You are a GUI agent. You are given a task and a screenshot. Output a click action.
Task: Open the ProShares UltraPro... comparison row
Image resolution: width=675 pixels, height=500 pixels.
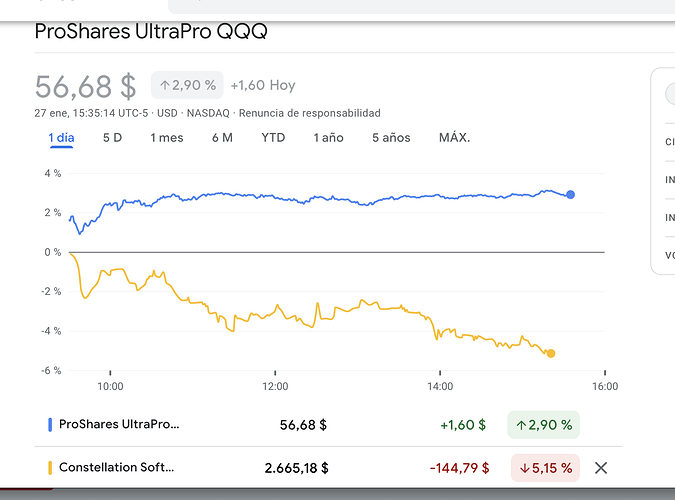(x=328, y=425)
